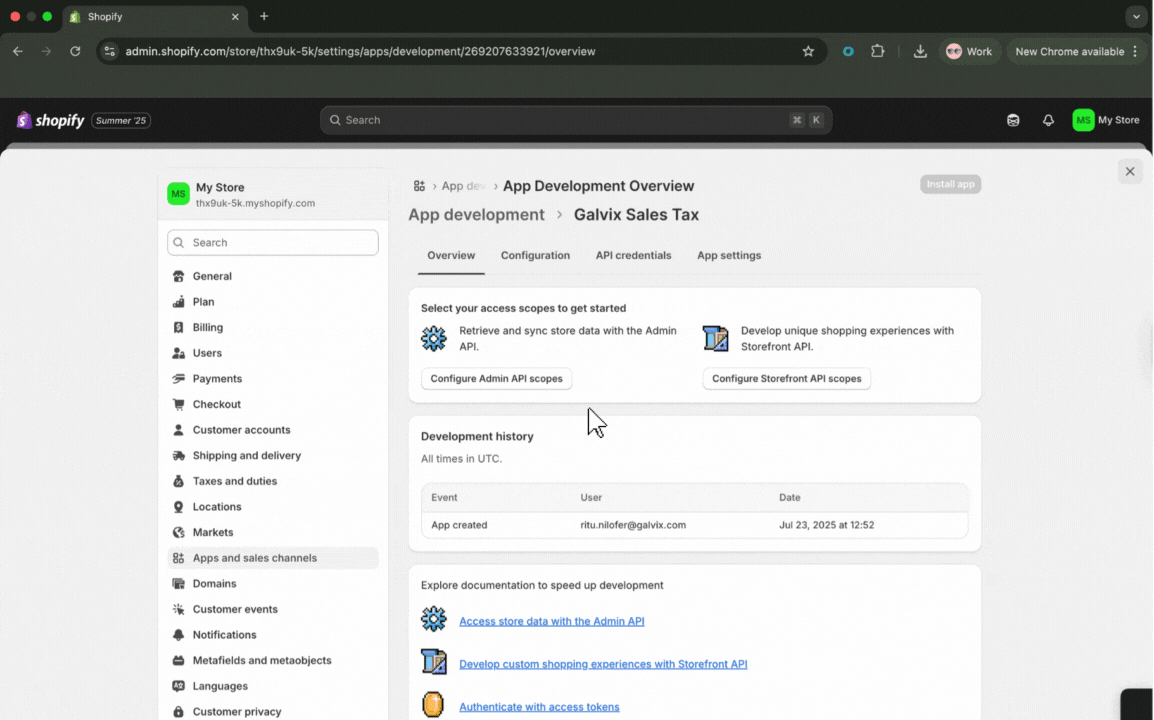
Task: Bookmark this page with star icon
Action: 808,52
